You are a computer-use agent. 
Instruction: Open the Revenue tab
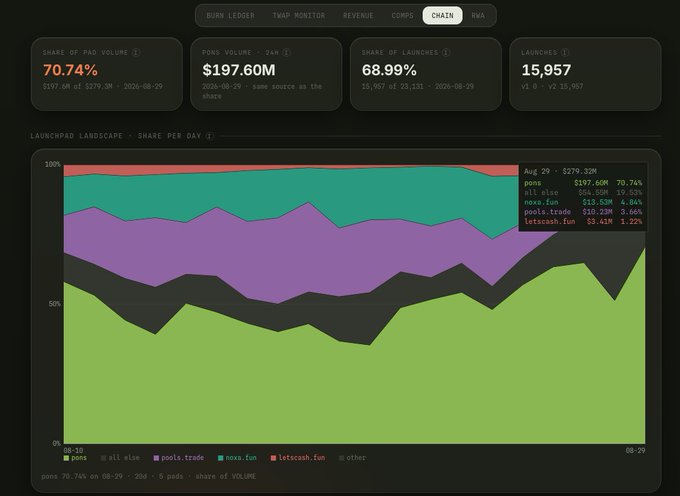(x=358, y=16)
